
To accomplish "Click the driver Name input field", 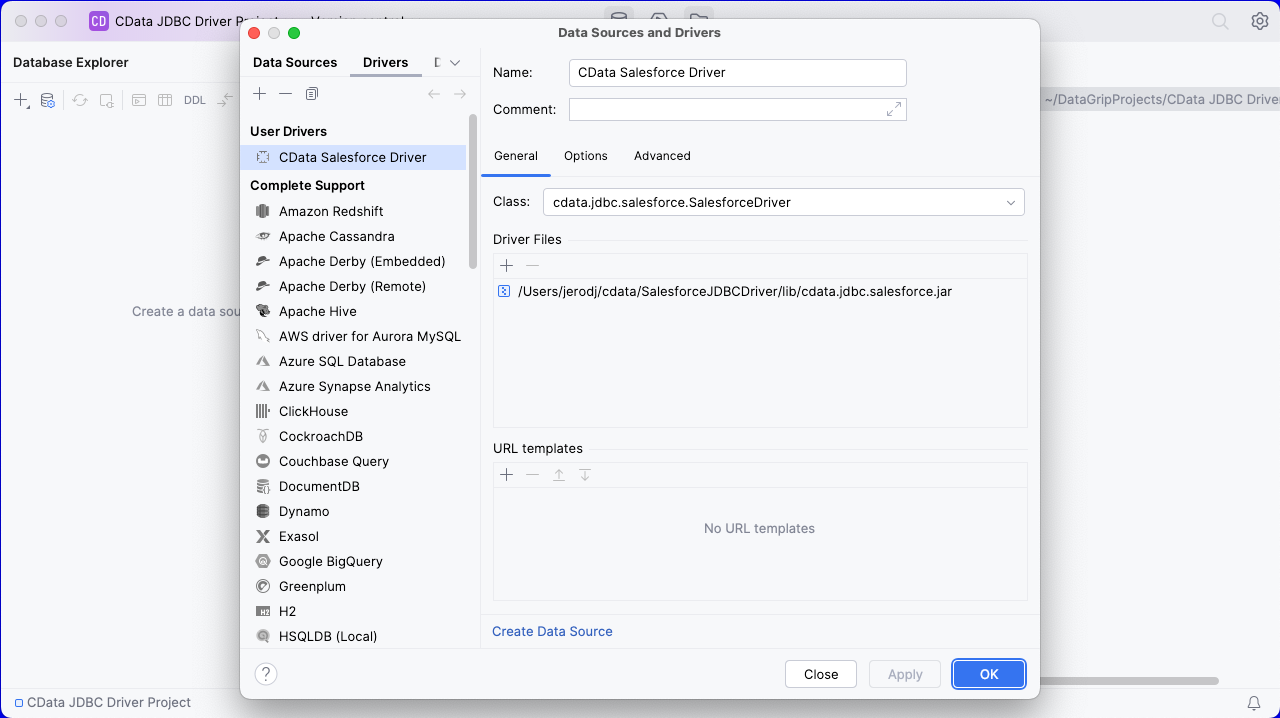I will [737, 73].
